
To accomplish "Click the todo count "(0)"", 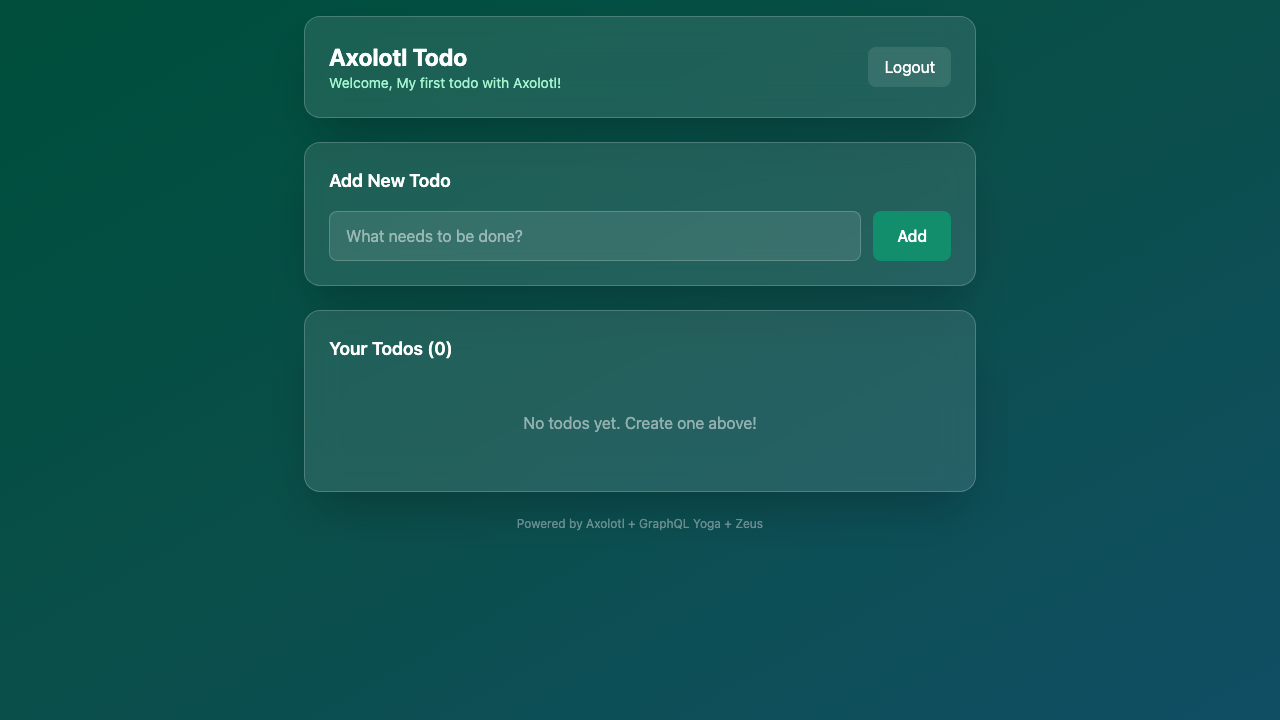I will [440, 349].
